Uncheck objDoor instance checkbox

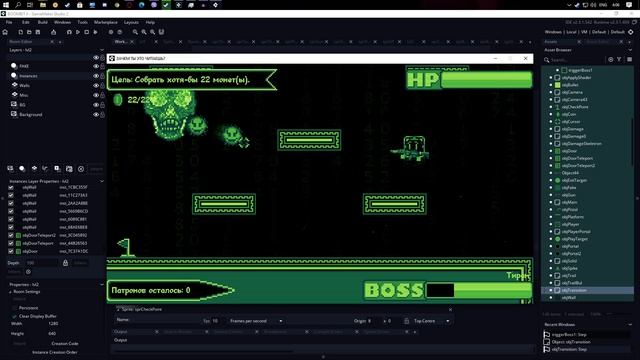click(x=11, y=251)
